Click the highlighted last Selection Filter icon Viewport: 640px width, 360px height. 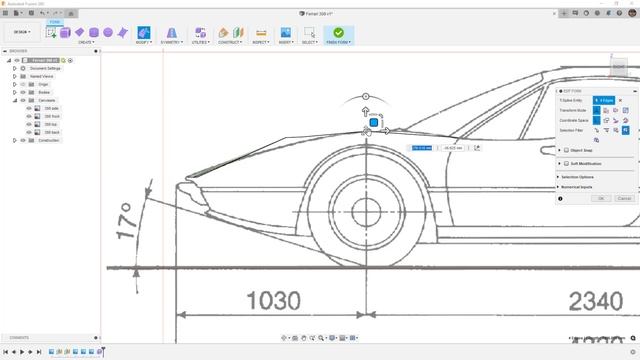[x=625, y=130]
